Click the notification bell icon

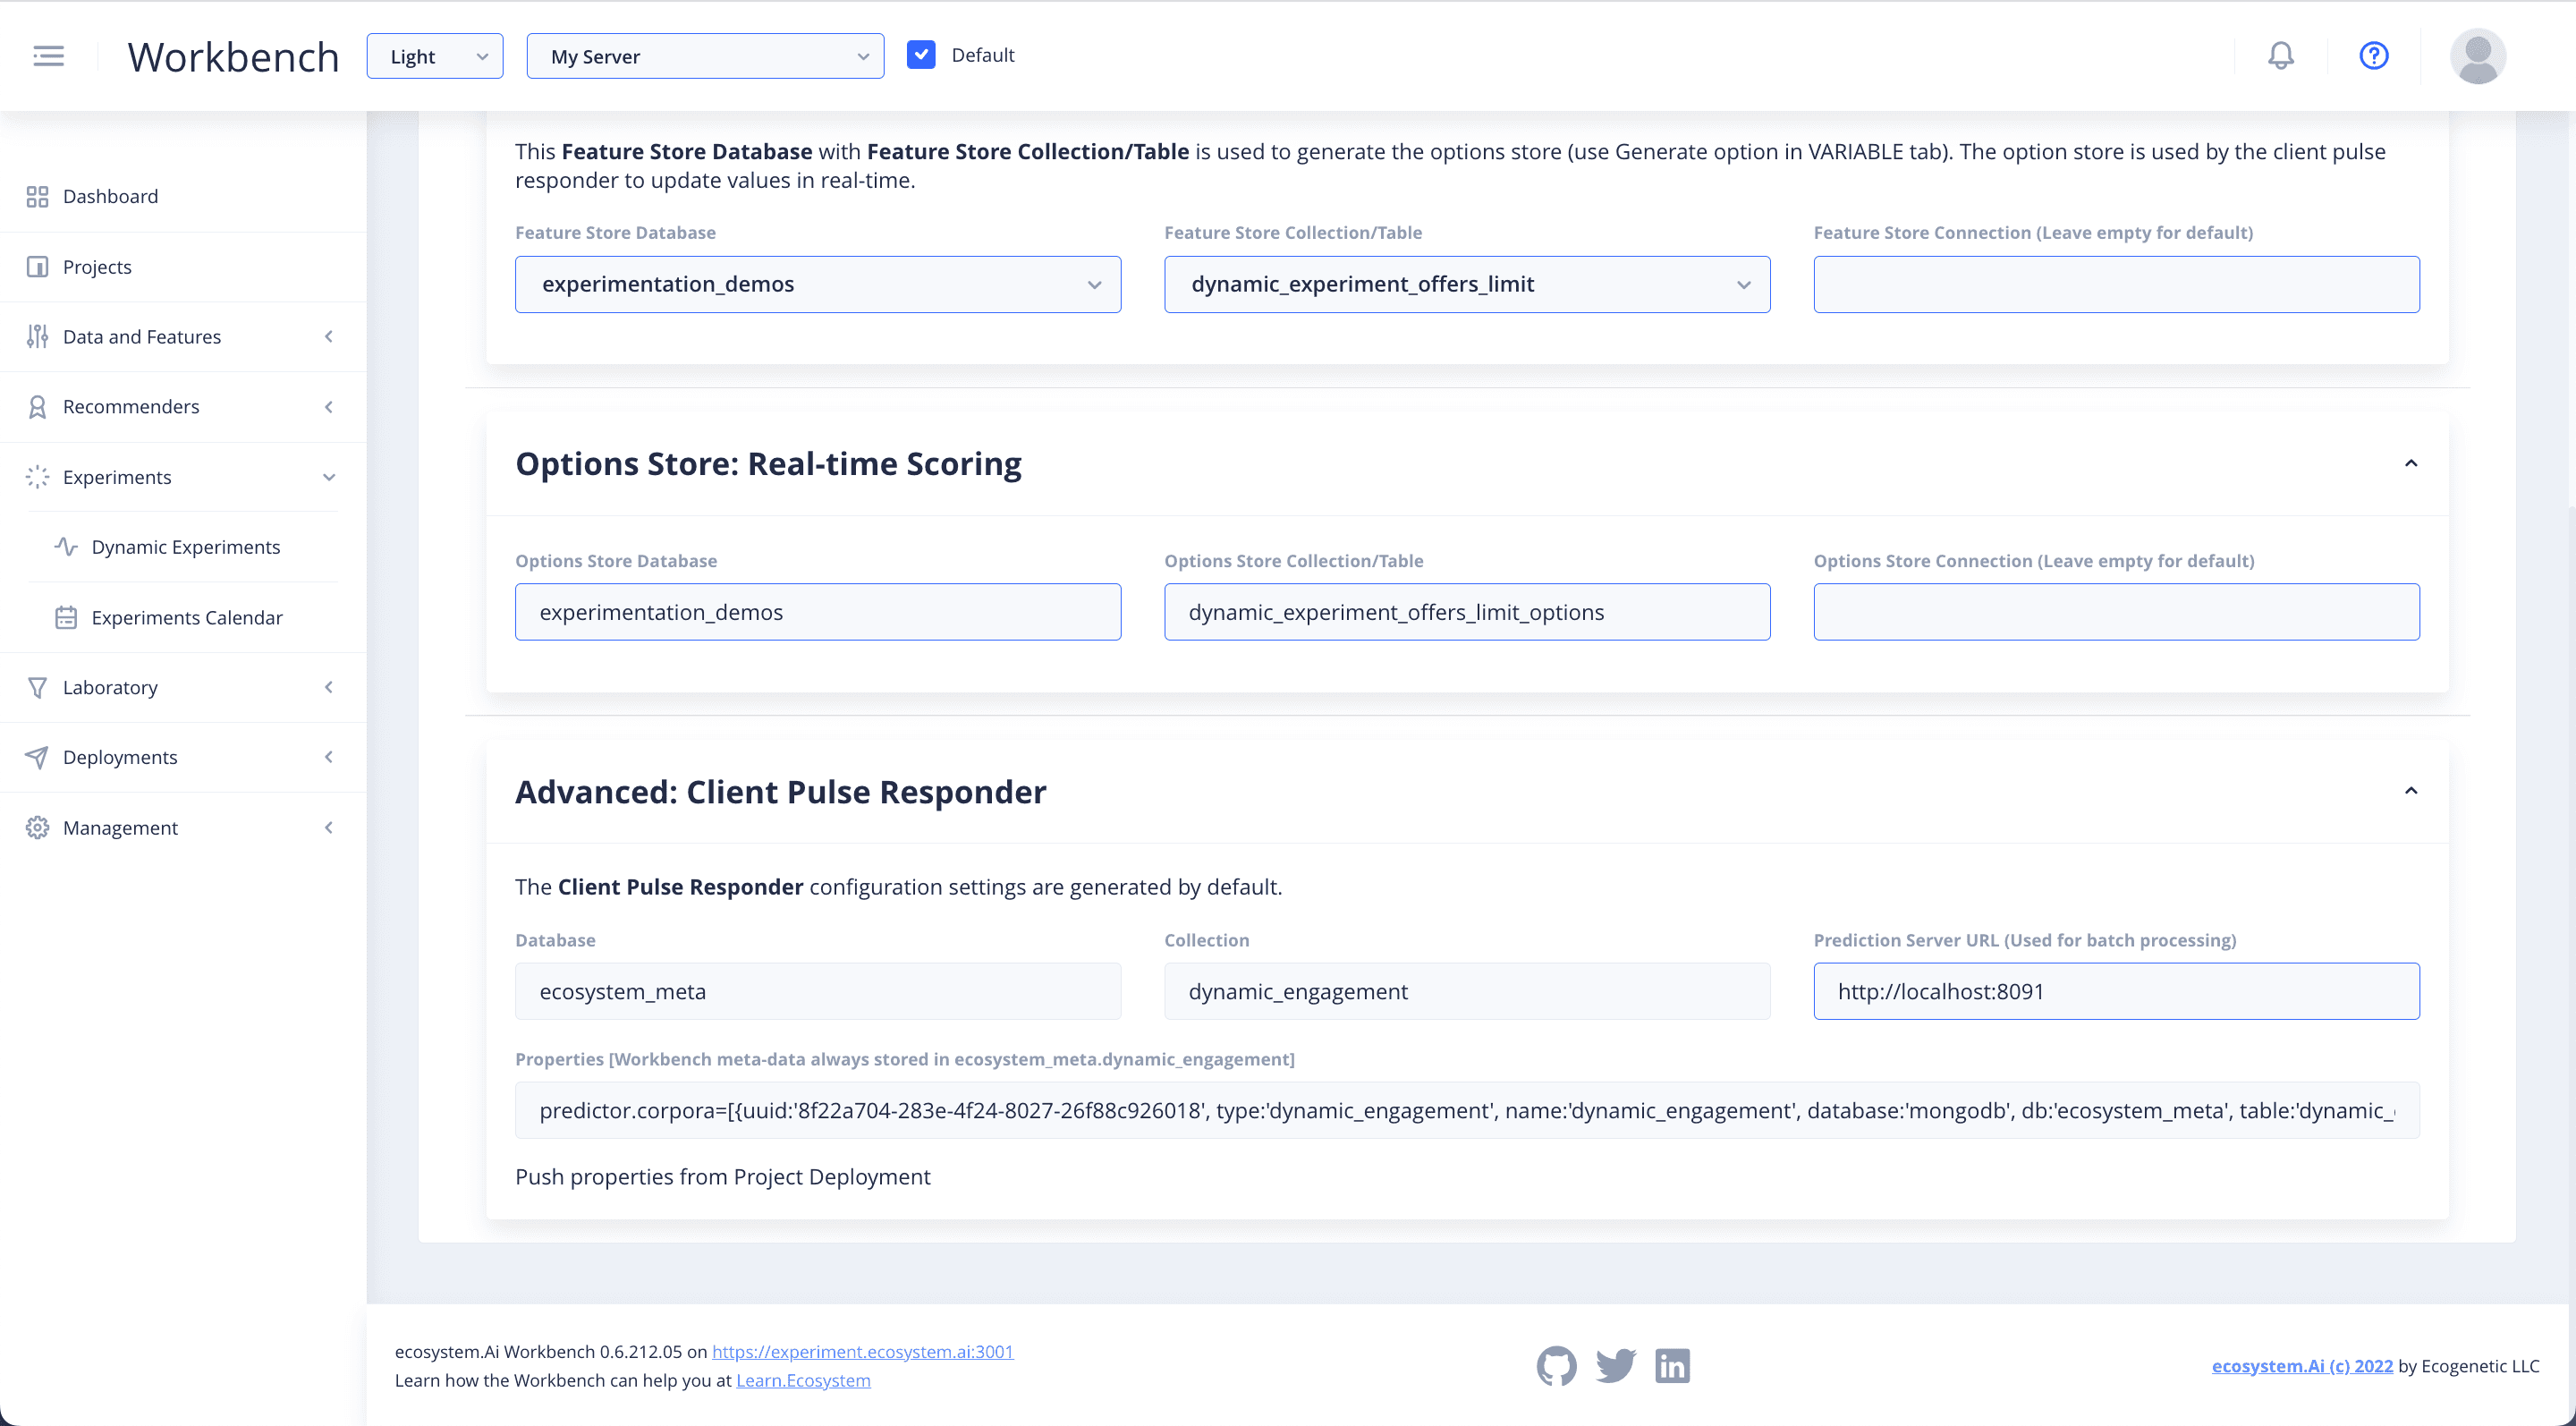(2280, 55)
